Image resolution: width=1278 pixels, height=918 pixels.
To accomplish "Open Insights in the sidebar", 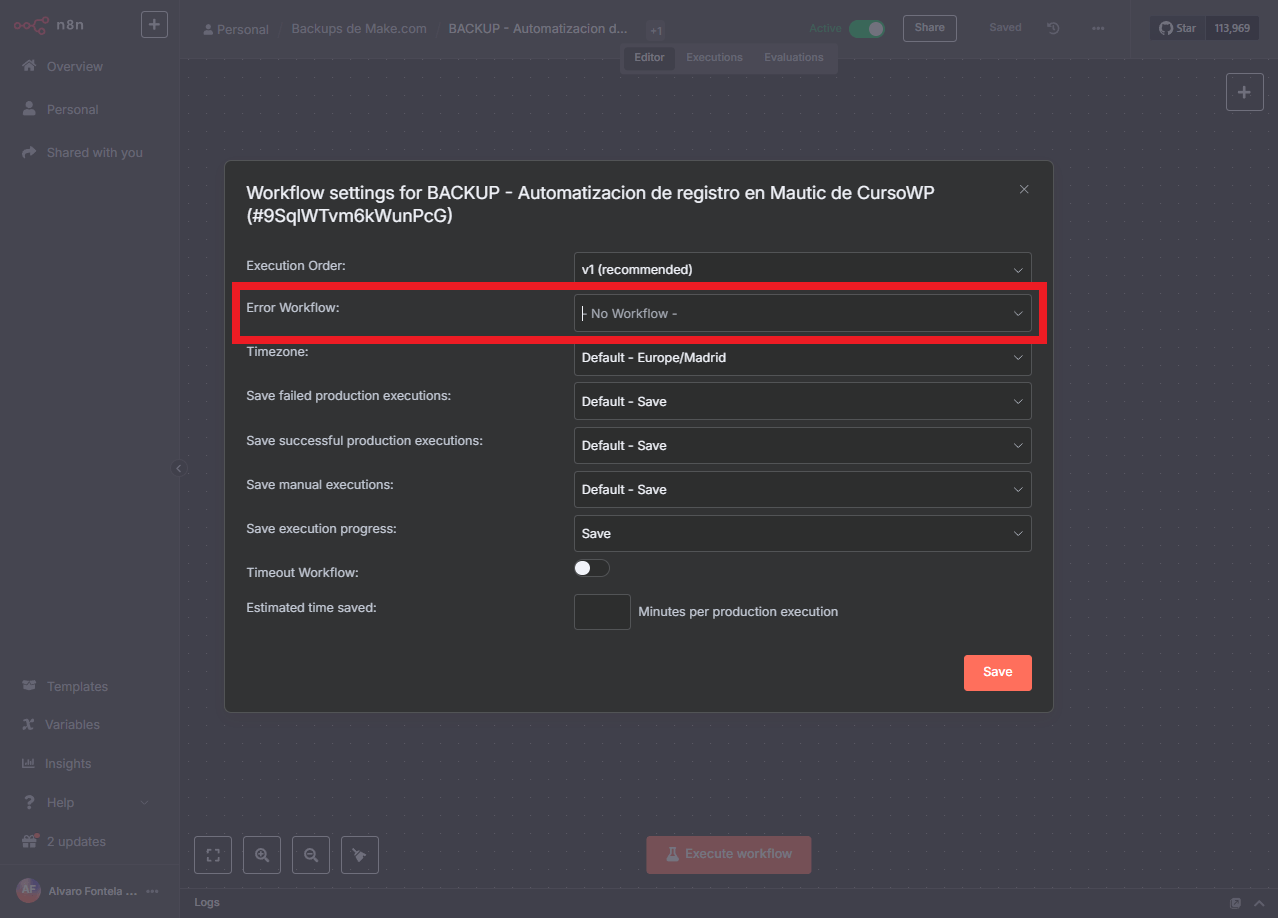I will point(68,763).
